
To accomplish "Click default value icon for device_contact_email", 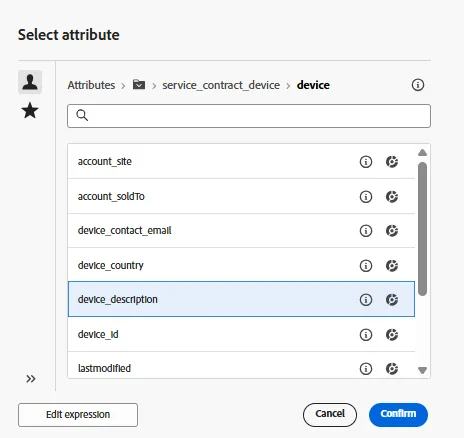I will pos(392,231).
